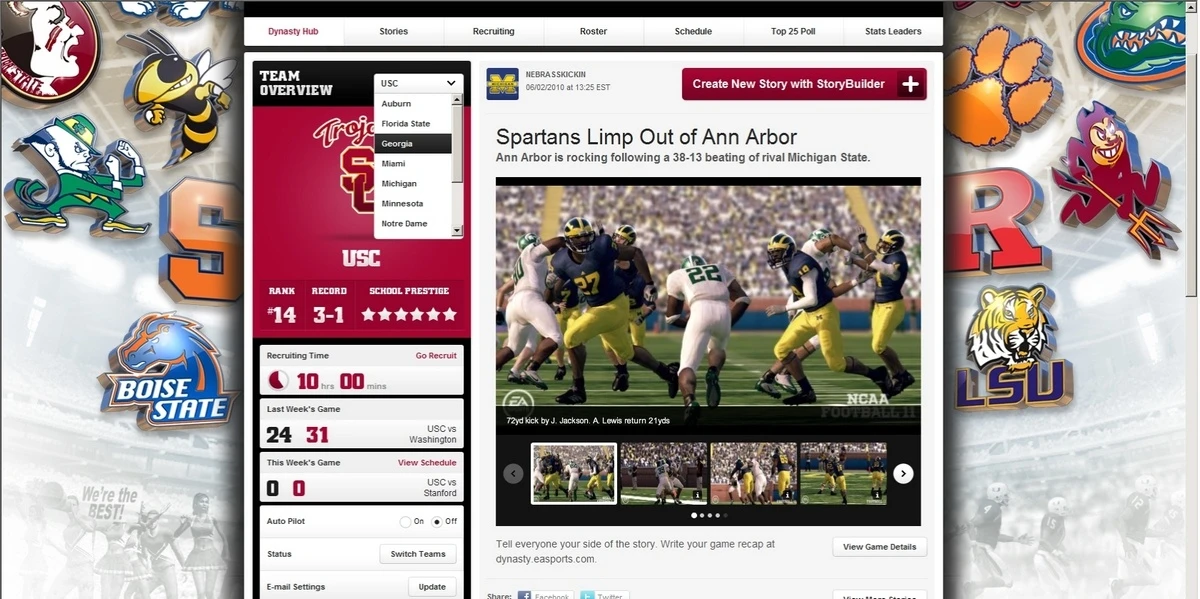Click the plus icon on Create New Story
The width and height of the screenshot is (1200, 599).
[910, 84]
